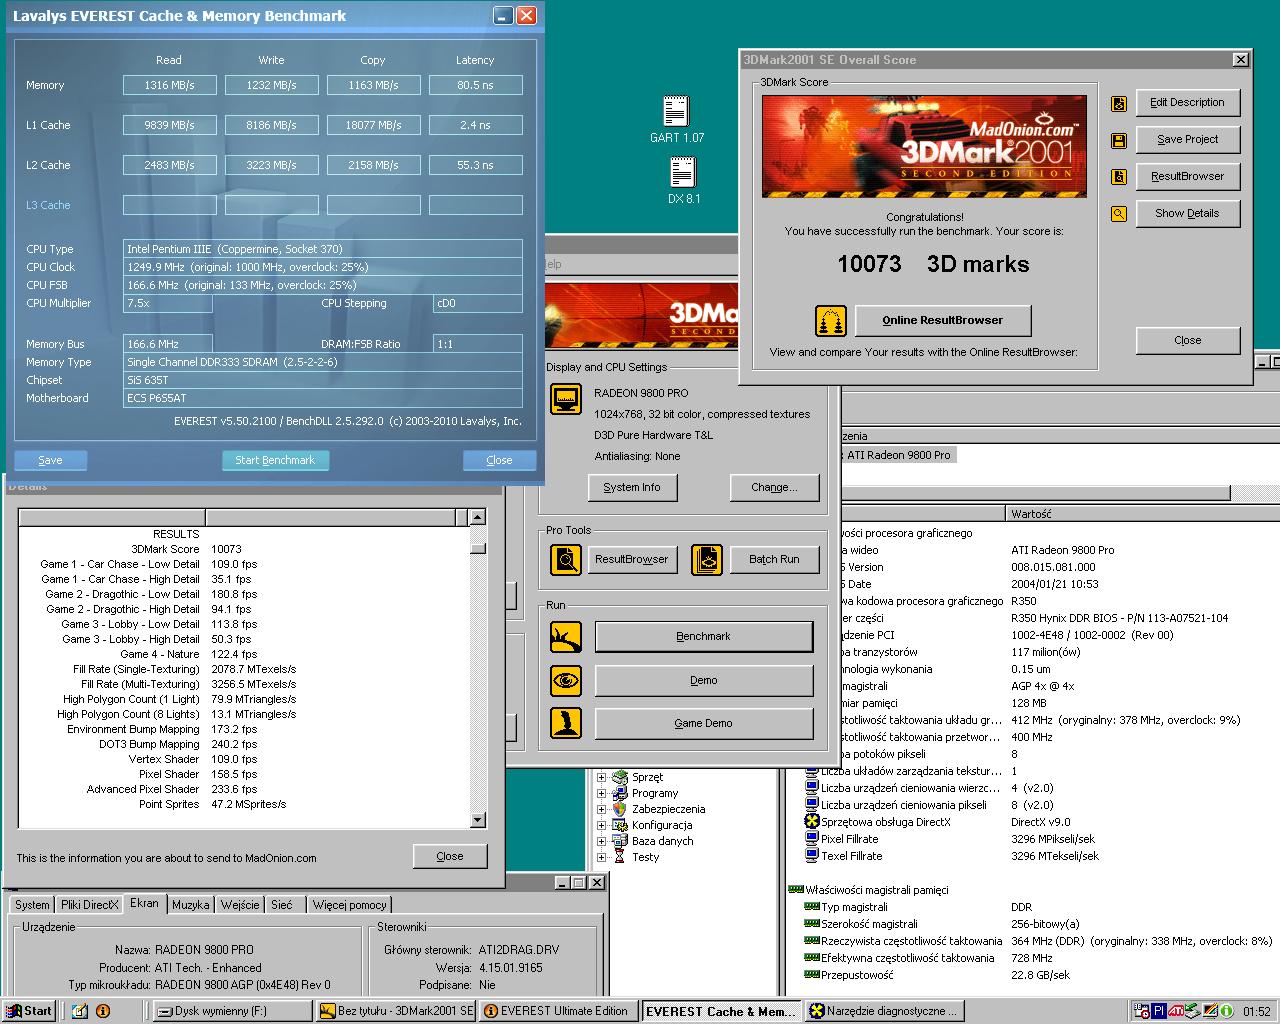This screenshot has width=1280, height=1024.
Task: Click the L1 Cache Copy 18077 MB/s field
Action: coord(374,126)
